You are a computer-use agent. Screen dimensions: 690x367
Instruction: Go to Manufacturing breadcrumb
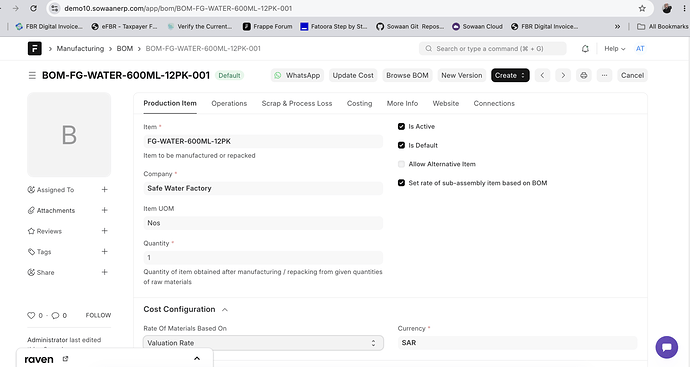80,49
